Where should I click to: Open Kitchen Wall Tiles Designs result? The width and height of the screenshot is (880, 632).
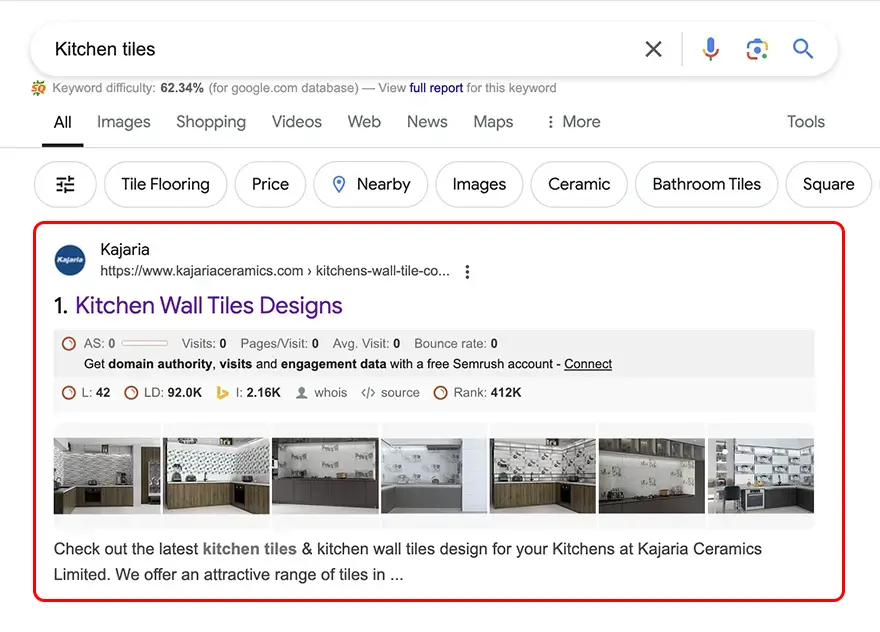point(208,306)
